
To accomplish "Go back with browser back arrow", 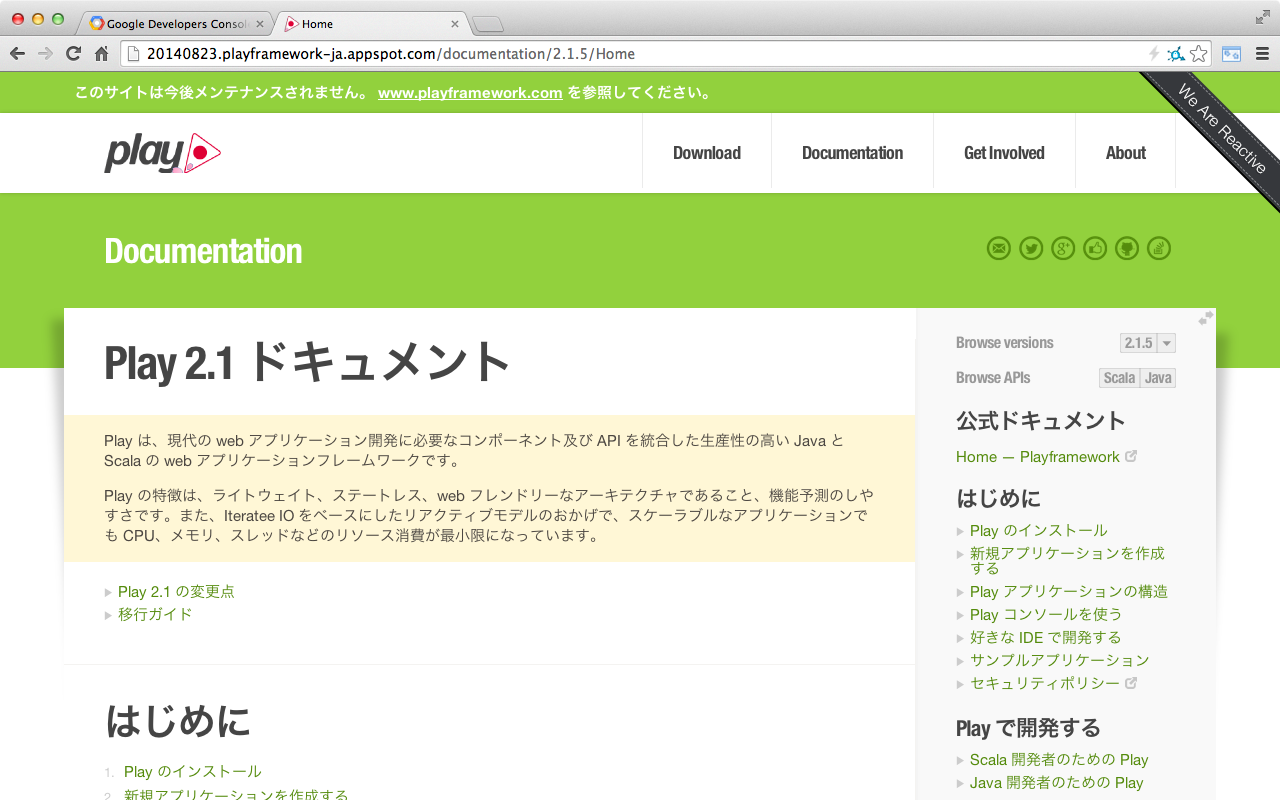I will tap(18, 54).
